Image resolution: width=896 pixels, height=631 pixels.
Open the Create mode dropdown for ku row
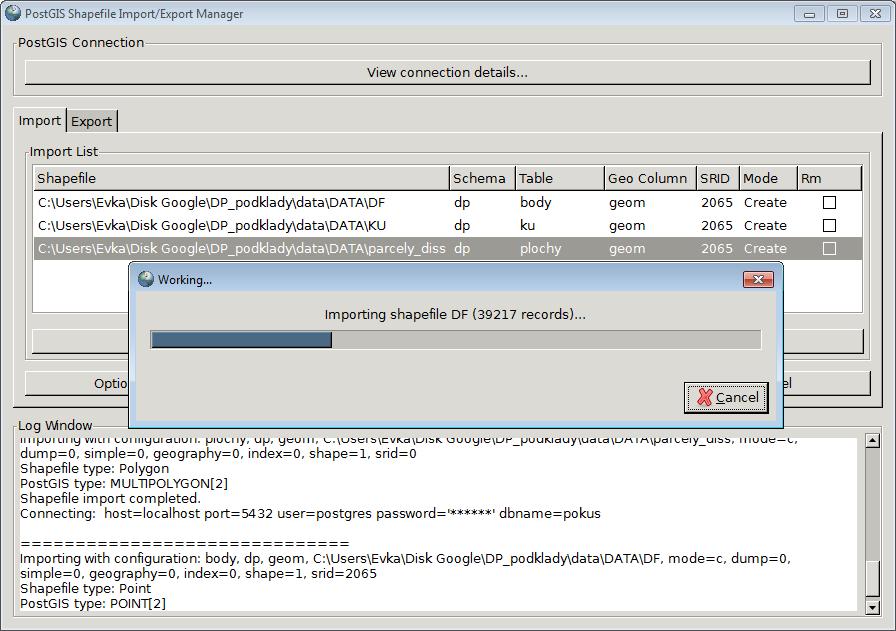[765, 225]
